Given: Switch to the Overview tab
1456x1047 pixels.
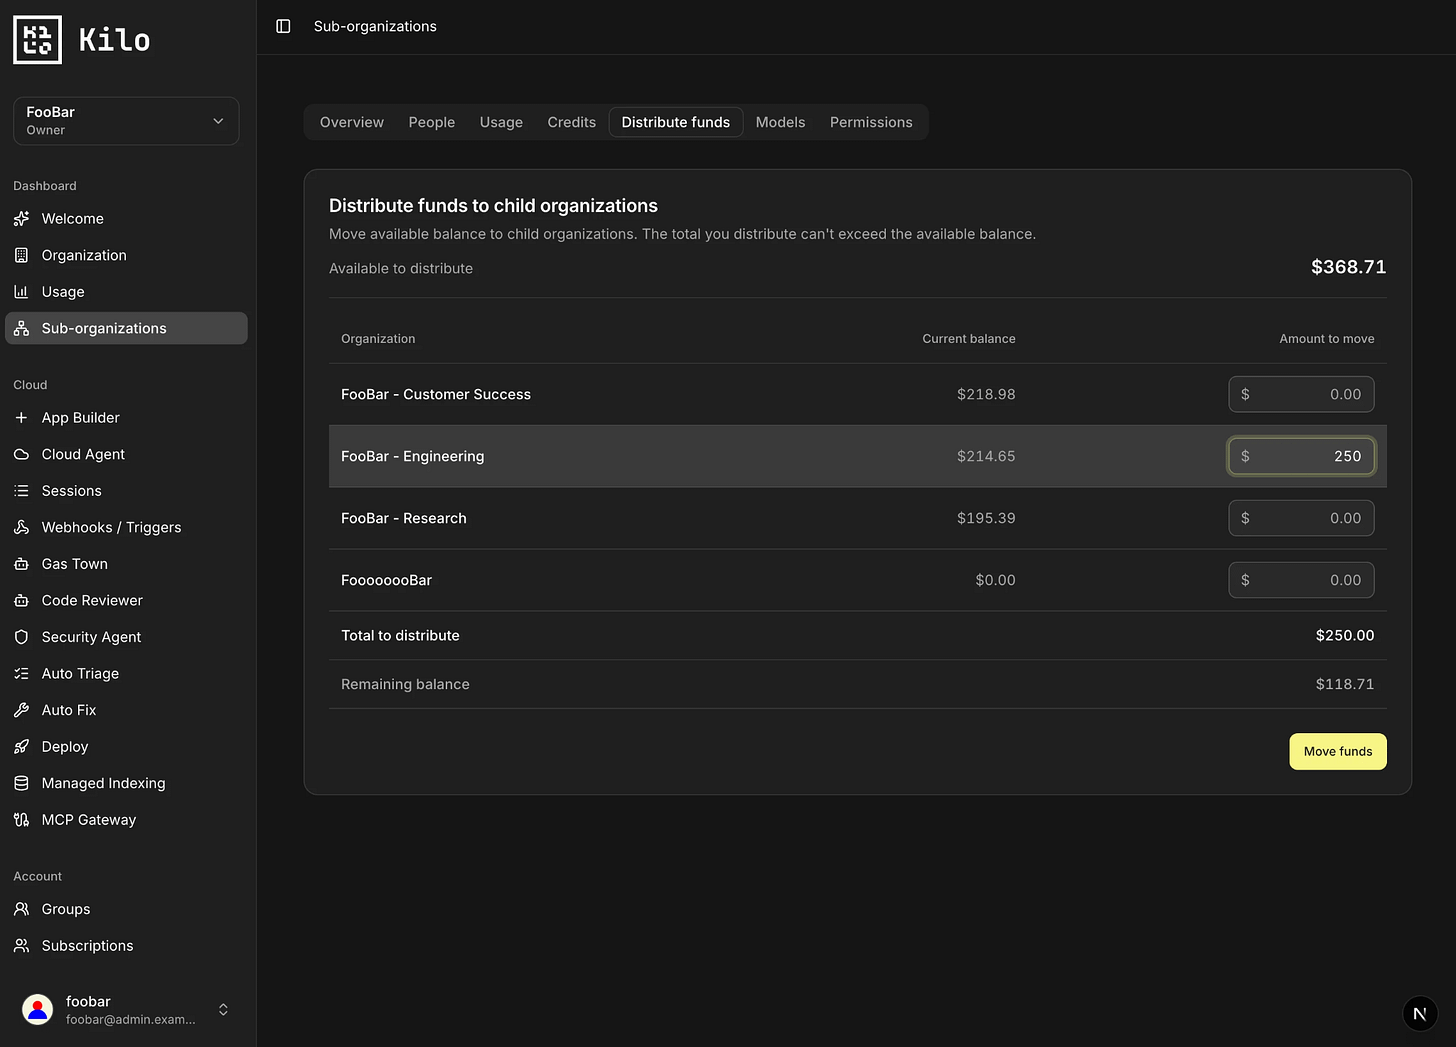Looking at the screenshot, I should tap(352, 122).
